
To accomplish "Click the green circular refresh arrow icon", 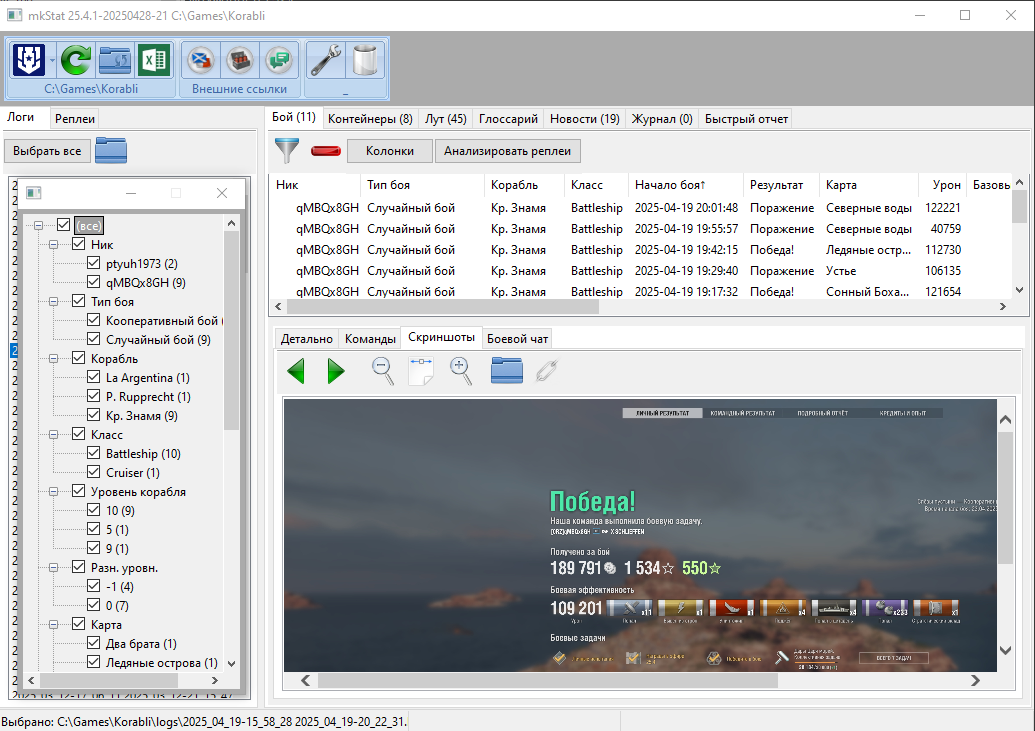I will [x=75, y=60].
